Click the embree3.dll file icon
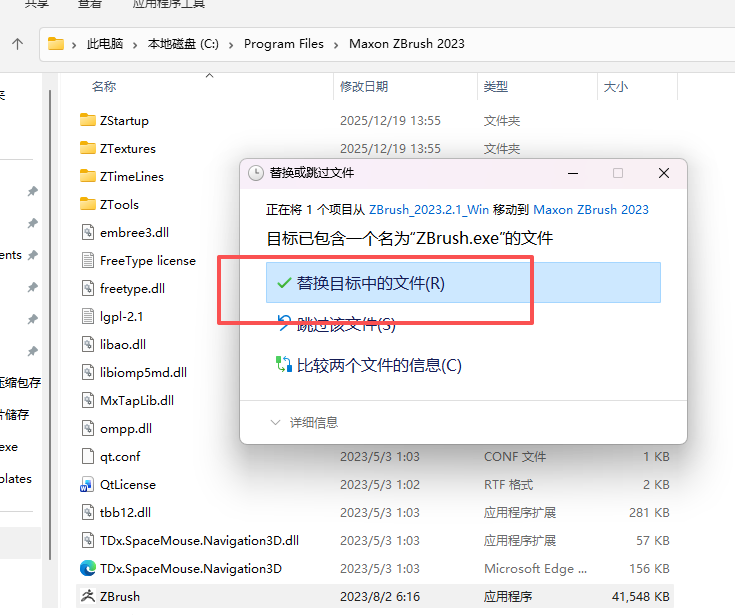 pos(88,232)
